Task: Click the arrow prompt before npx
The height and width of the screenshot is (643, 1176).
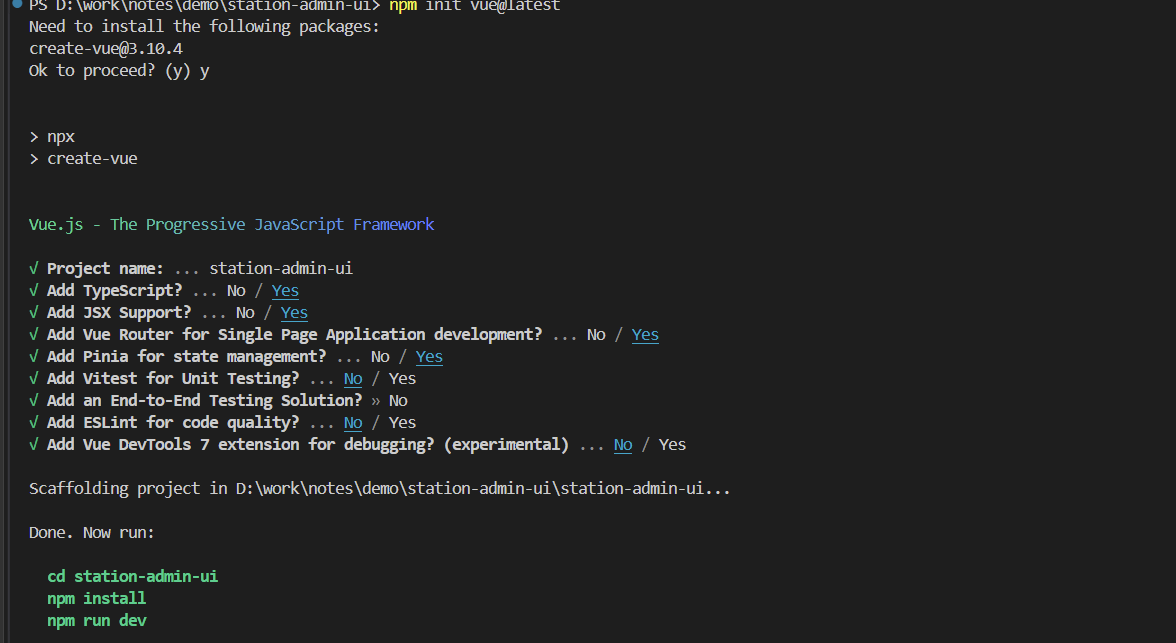Action: pos(34,137)
